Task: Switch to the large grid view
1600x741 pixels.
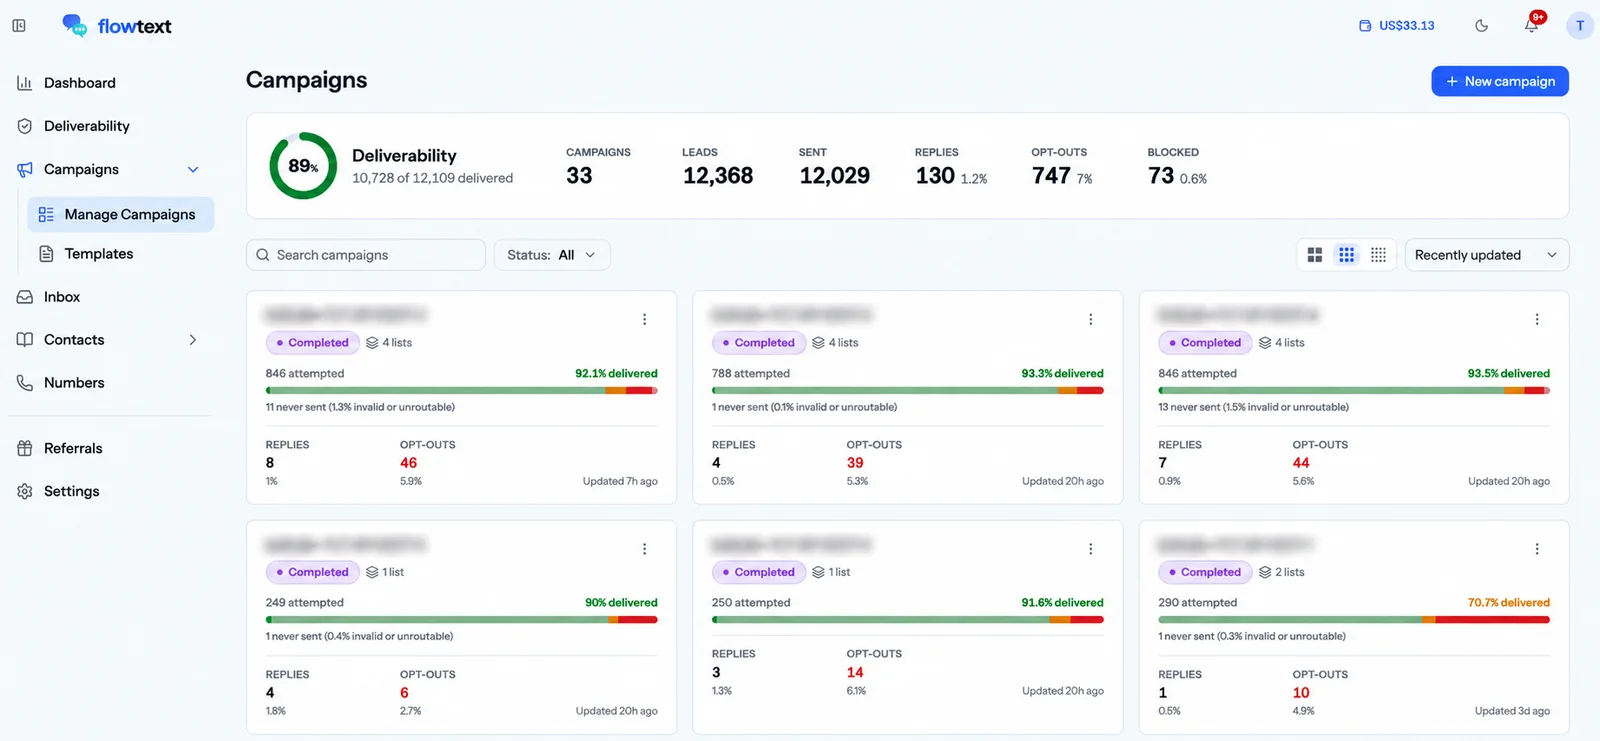Action: tap(1315, 255)
